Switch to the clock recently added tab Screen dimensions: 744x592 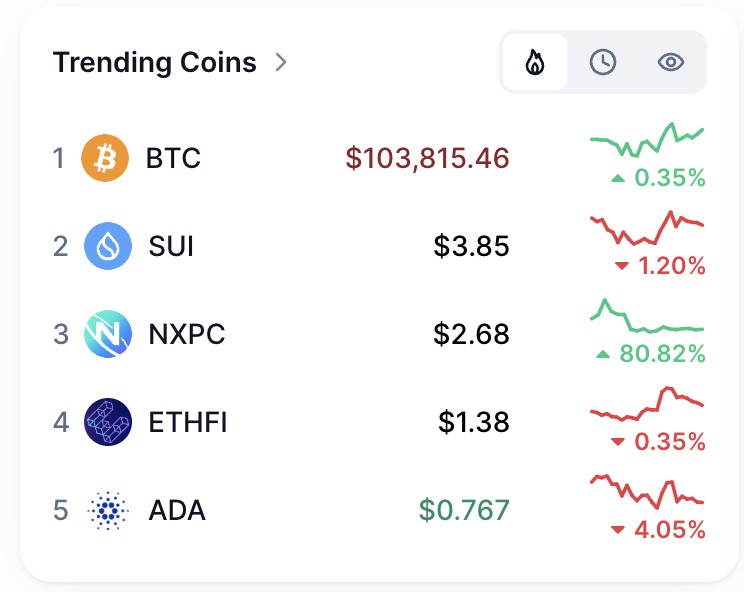click(x=603, y=62)
